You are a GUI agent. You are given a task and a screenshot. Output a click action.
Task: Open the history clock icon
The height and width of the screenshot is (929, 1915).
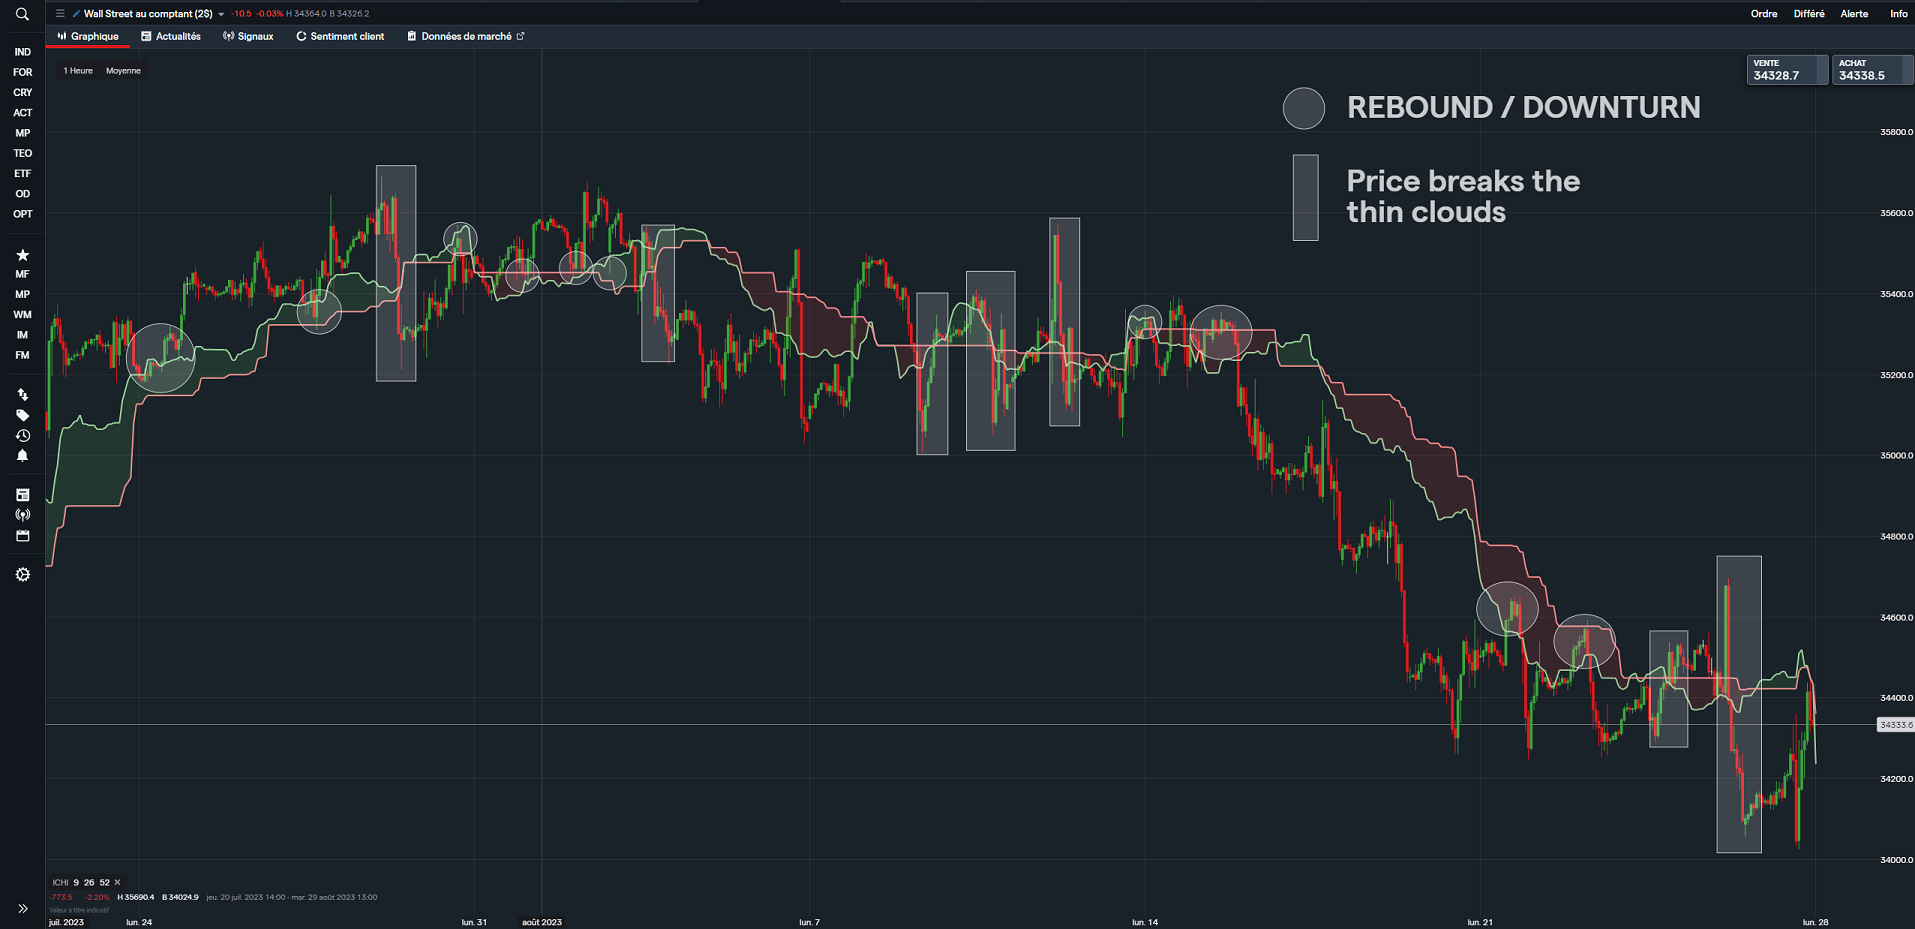click(22, 436)
